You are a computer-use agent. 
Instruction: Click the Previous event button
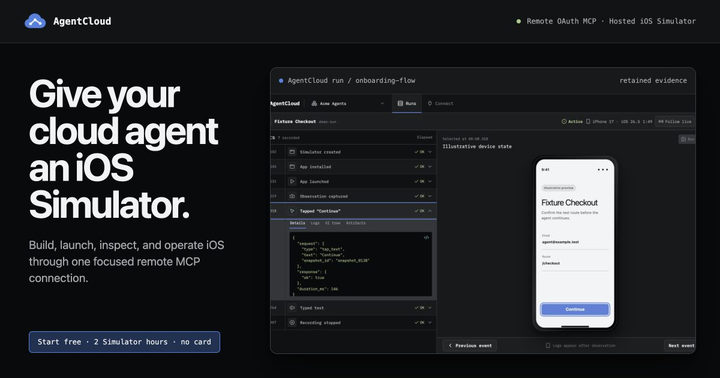click(x=470, y=345)
